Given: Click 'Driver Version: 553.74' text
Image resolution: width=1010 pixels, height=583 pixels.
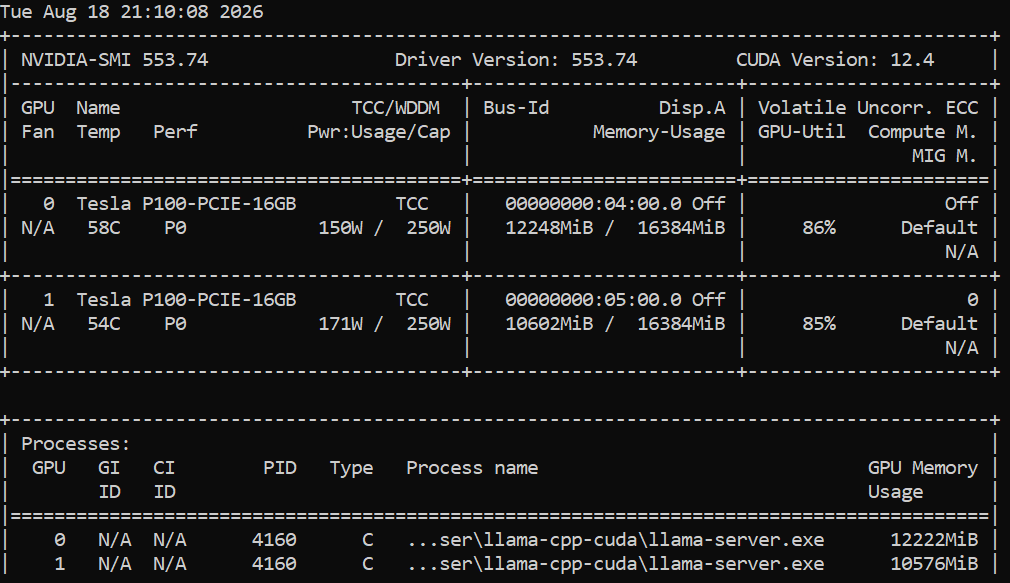Looking at the screenshot, I should (x=516, y=60).
